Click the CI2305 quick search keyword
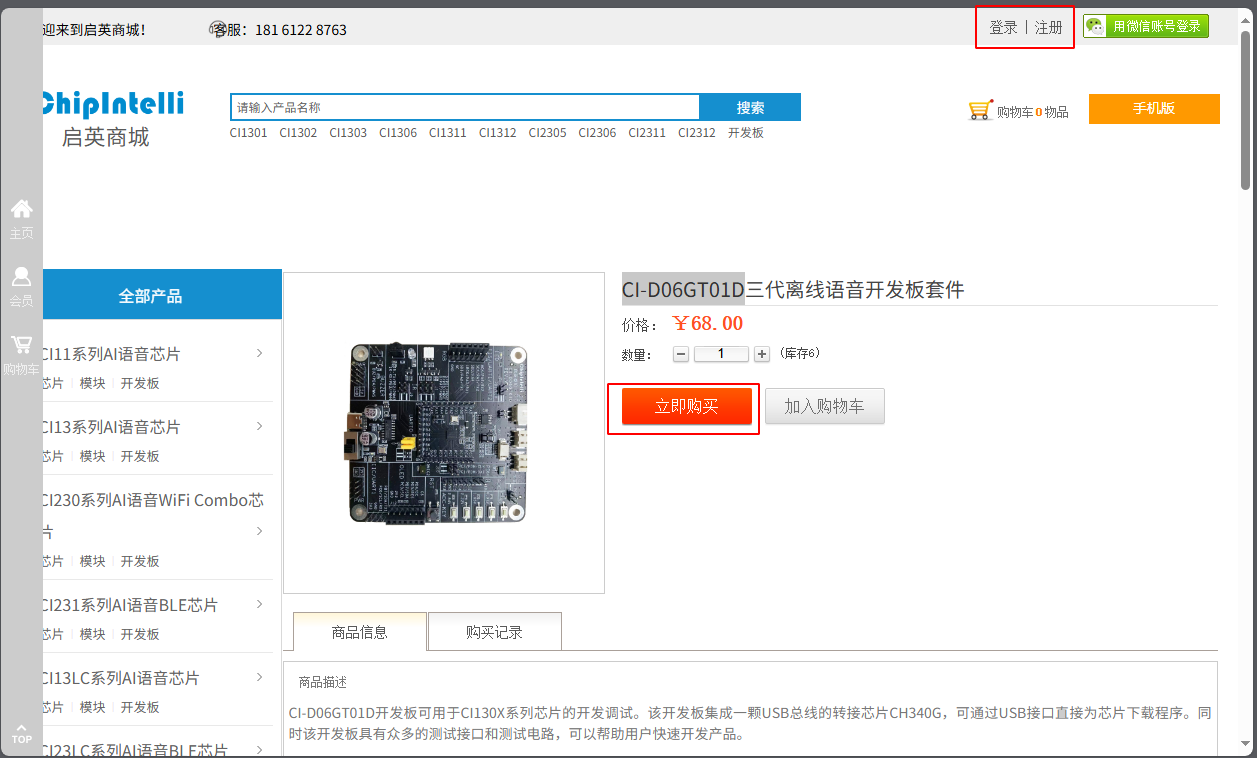 (547, 132)
